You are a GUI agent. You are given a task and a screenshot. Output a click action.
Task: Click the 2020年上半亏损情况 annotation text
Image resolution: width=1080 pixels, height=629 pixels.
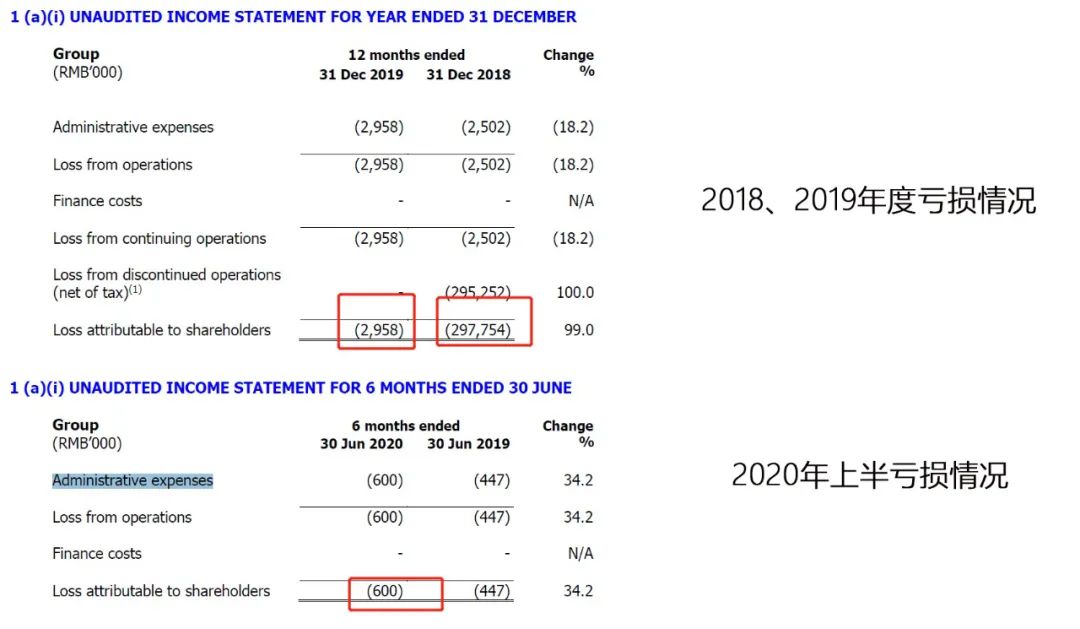(x=869, y=474)
